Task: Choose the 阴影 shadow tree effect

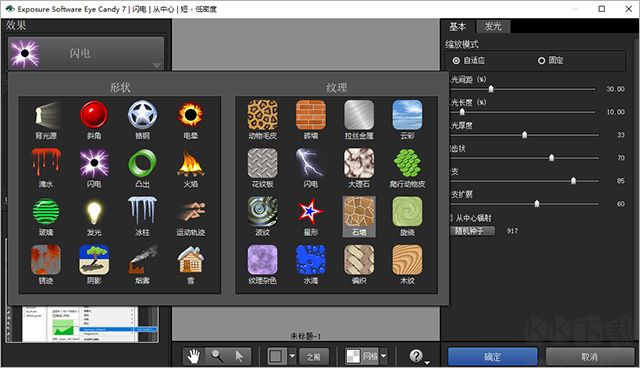Action: (94, 265)
